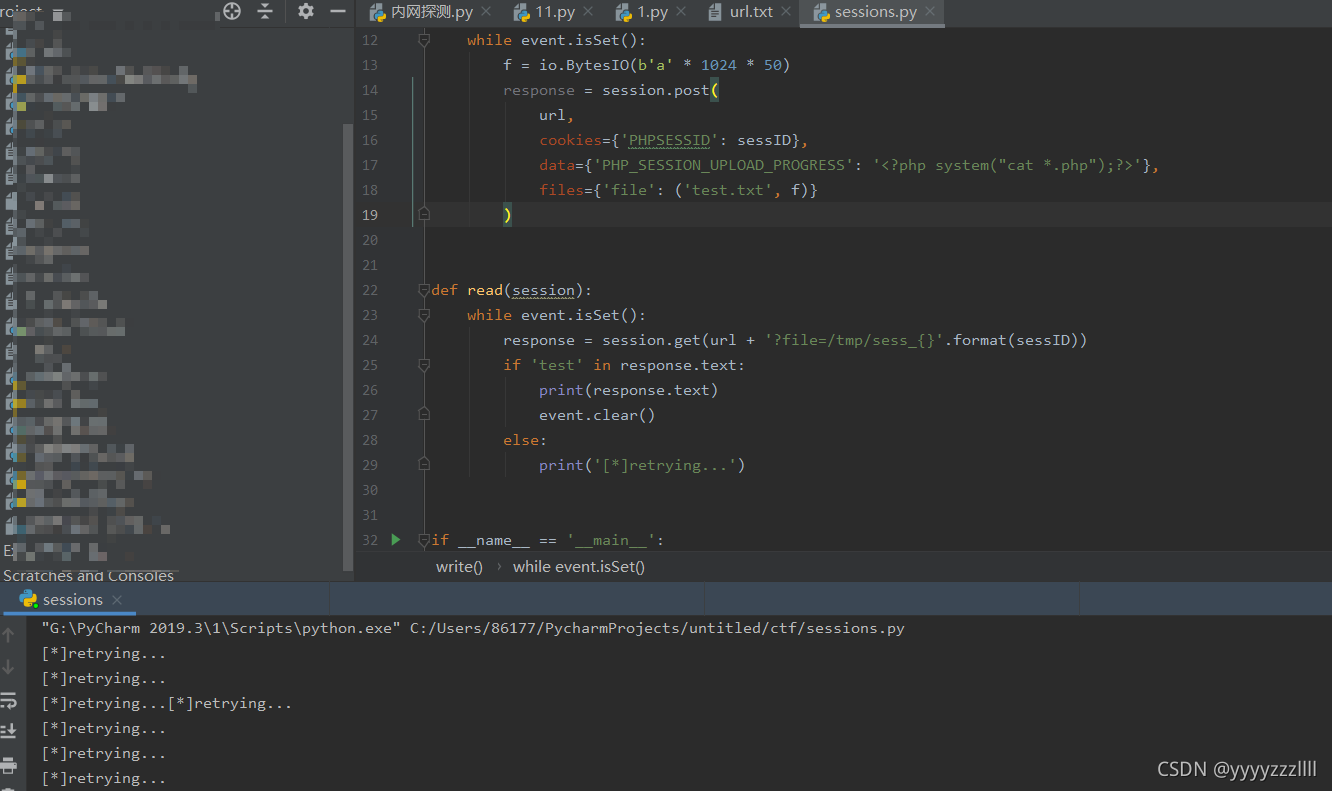Click the 'url,' argument on line 15
Viewport: 1332px width, 791px height.
coord(557,115)
